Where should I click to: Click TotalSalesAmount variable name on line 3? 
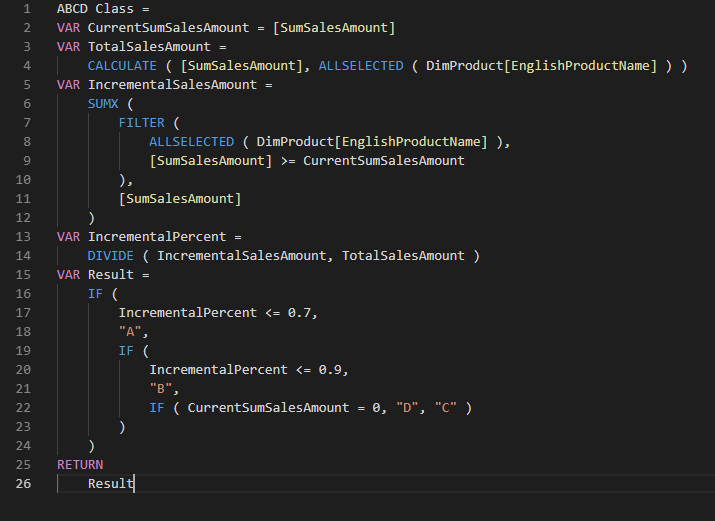tap(148, 46)
